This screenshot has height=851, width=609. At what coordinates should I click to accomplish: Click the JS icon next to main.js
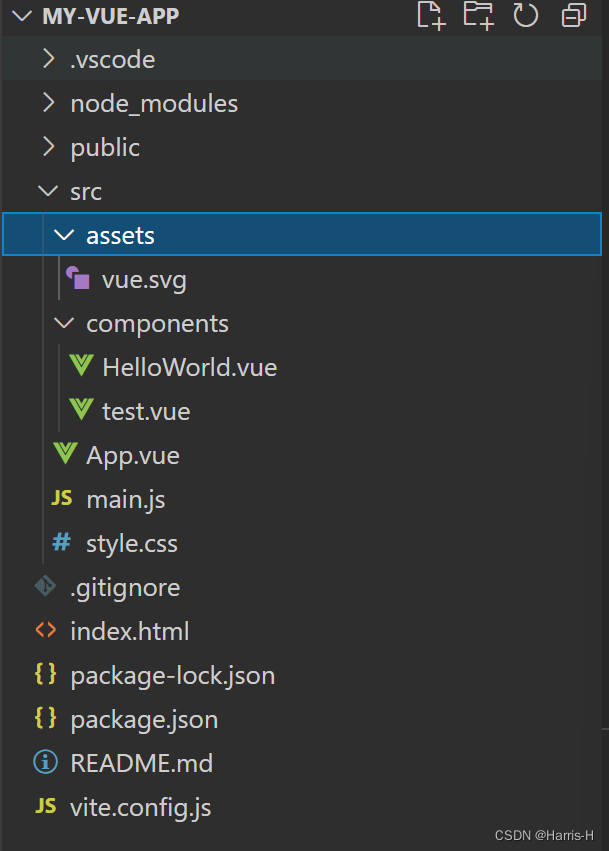62,499
